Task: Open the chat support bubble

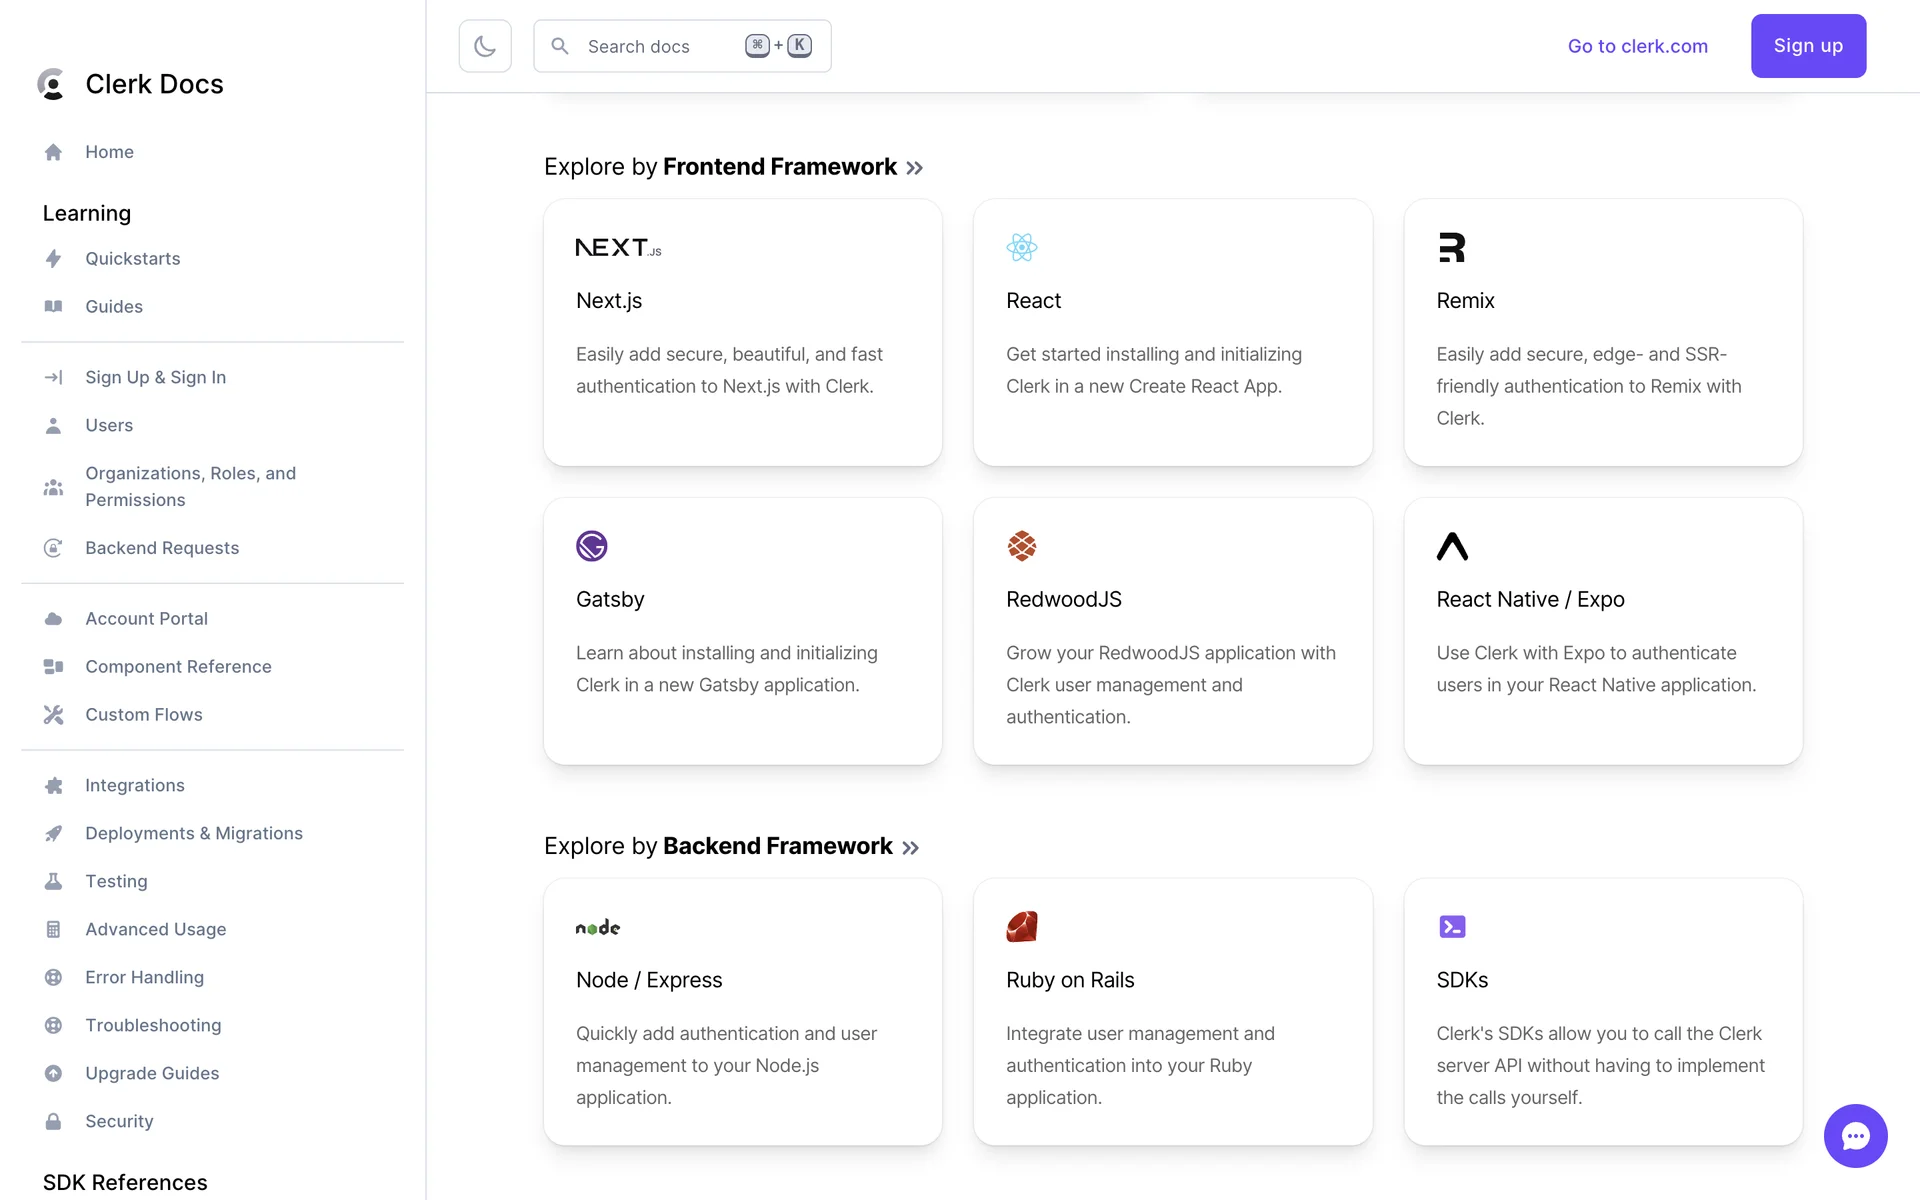Action: (x=1855, y=1135)
